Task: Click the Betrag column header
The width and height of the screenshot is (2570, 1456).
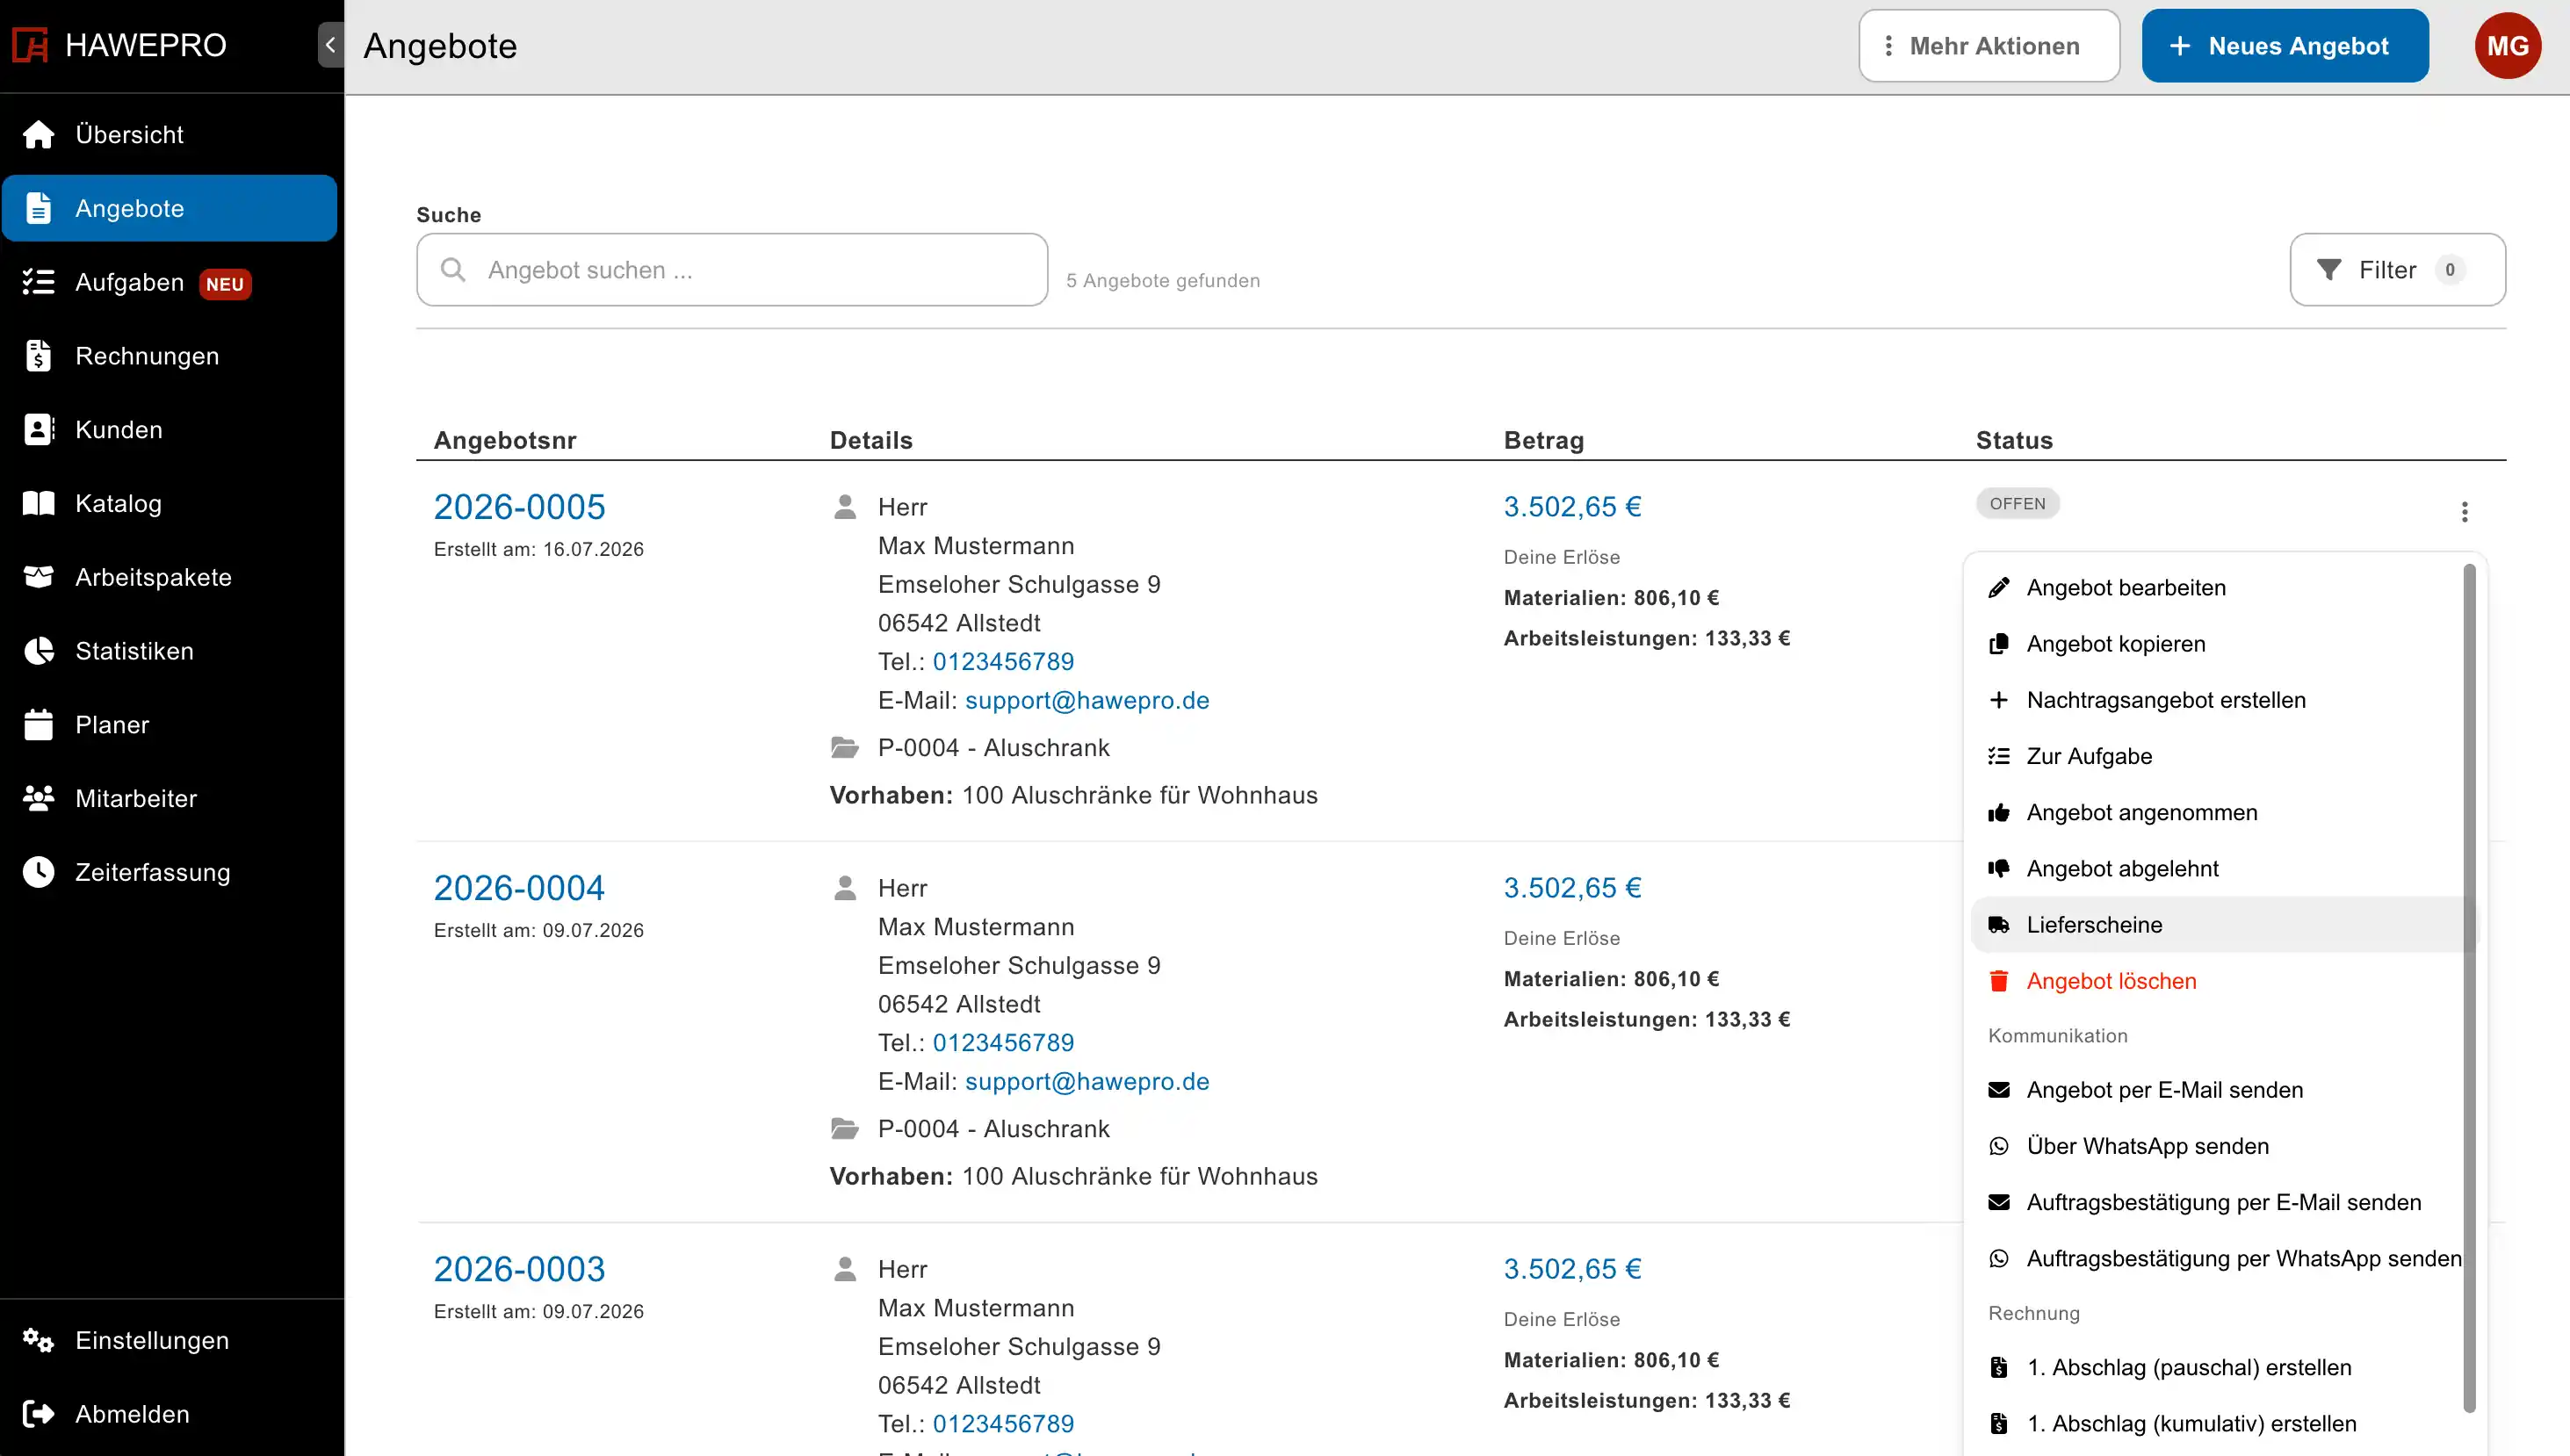Action: 1544,440
